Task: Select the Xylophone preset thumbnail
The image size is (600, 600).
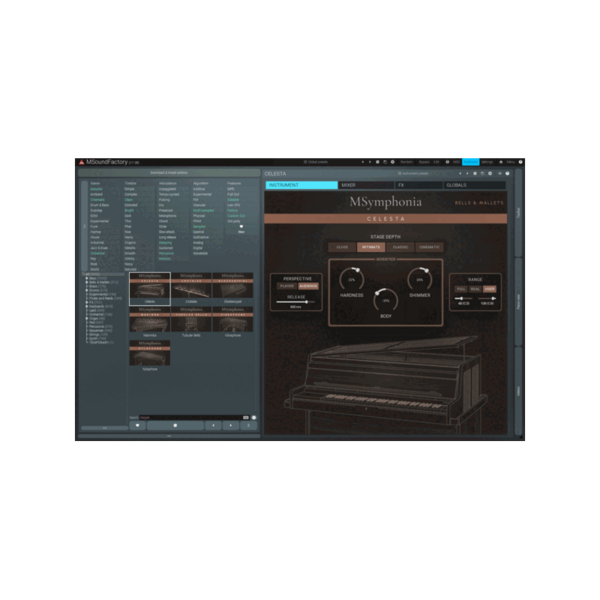Action: pyautogui.click(x=150, y=355)
